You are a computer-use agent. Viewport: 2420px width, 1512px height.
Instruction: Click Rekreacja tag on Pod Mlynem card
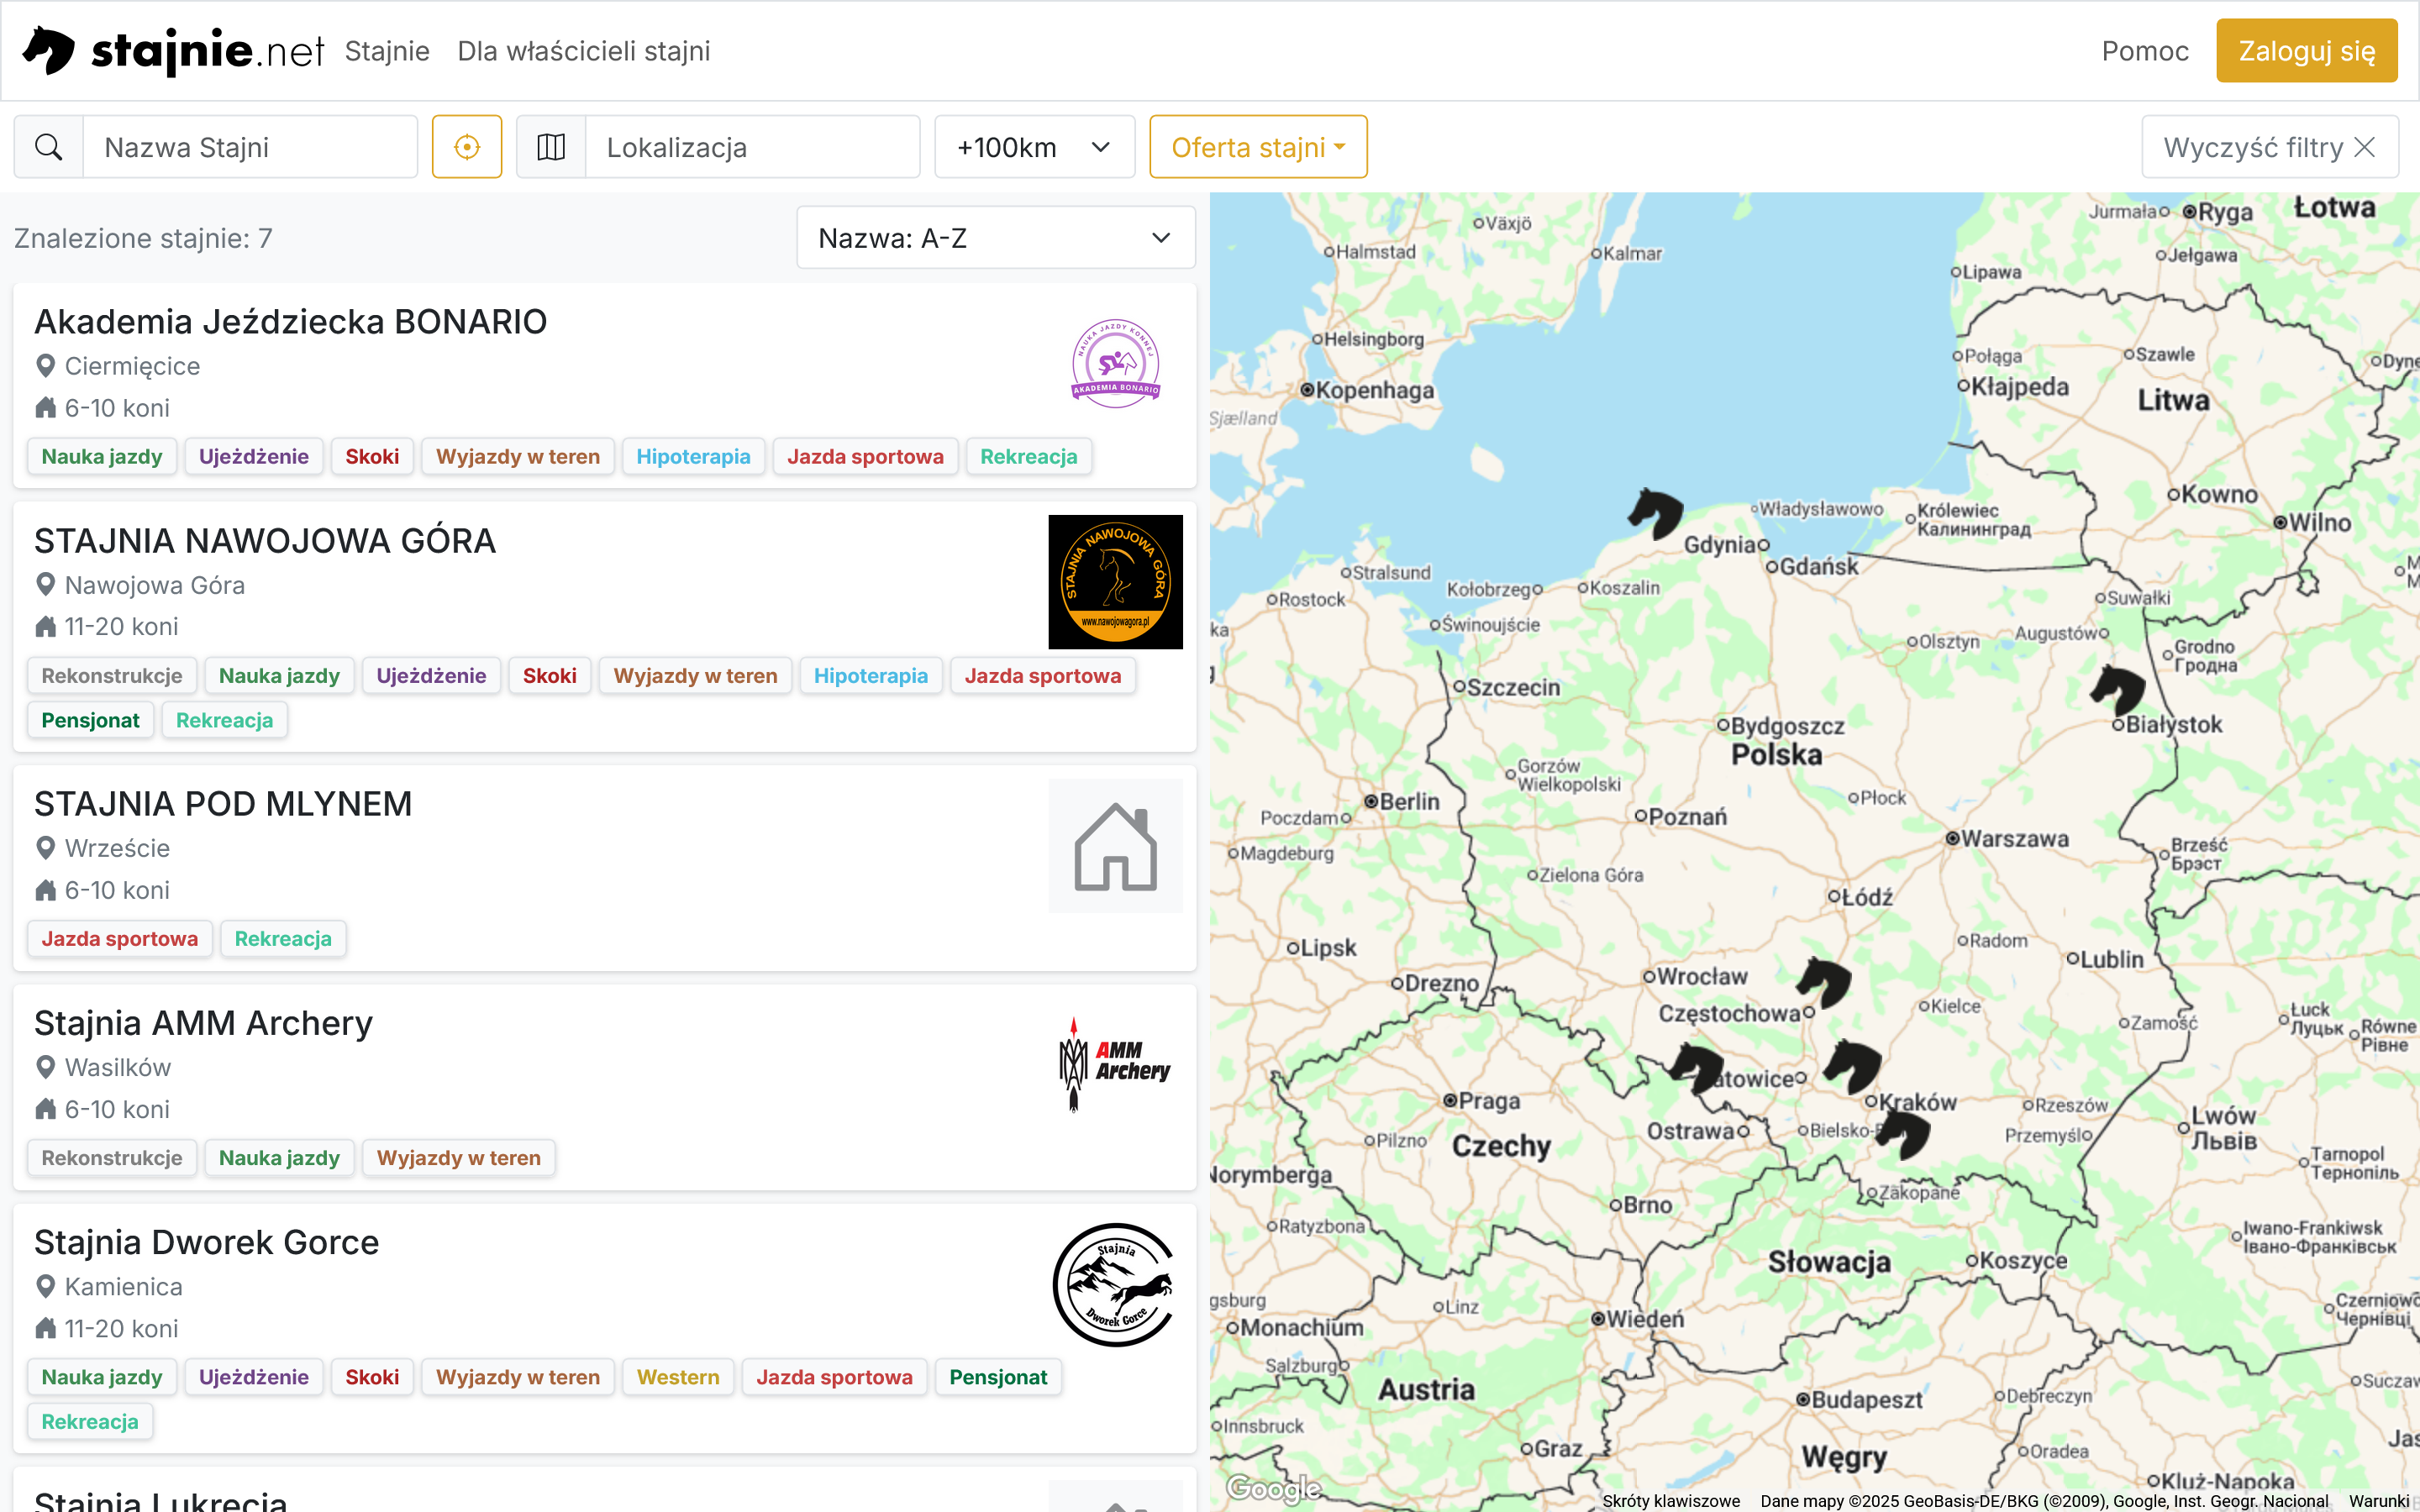(282, 938)
